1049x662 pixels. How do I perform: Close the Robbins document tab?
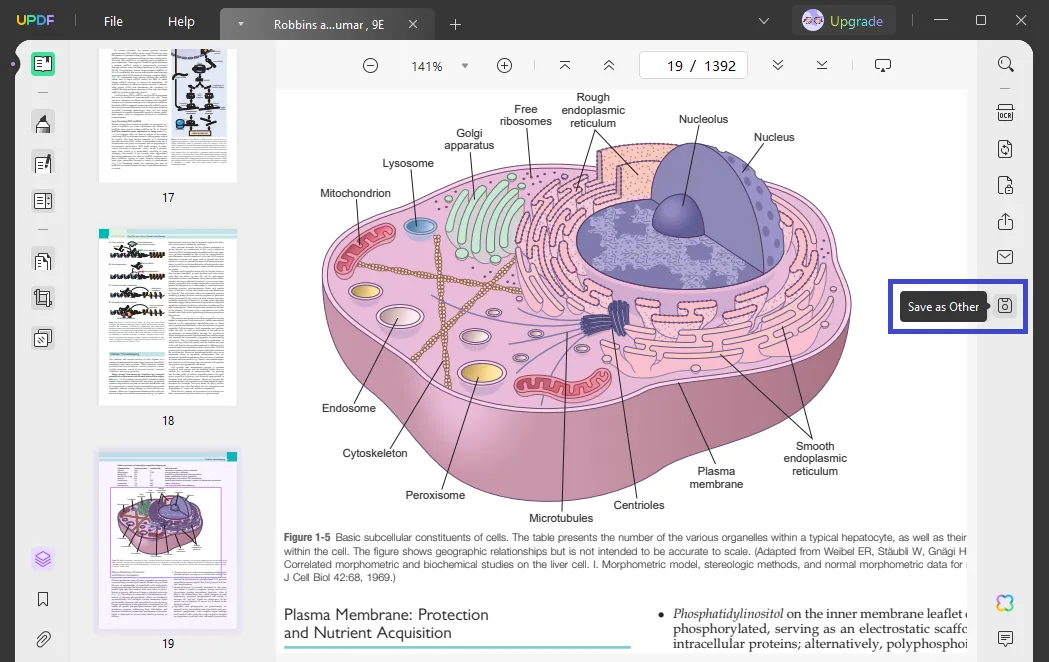pyautogui.click(x=413, y=24)
